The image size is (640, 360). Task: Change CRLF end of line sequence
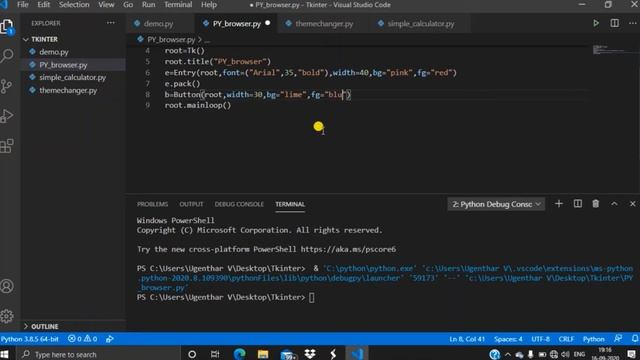pyautogui.click(x=566, y=339)
